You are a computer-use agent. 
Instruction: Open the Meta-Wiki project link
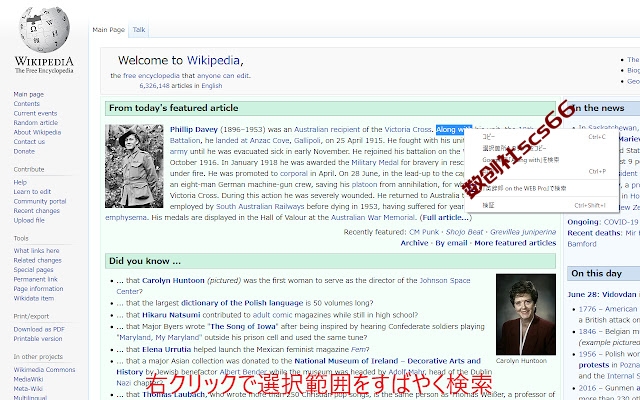click(28, 389)
